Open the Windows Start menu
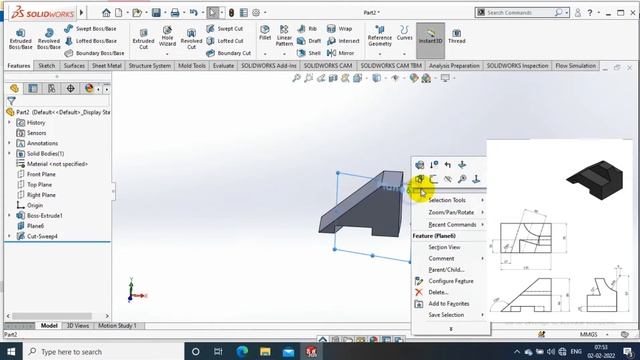The height and width of the screenshot is (360, 640). tap(11, 351)
